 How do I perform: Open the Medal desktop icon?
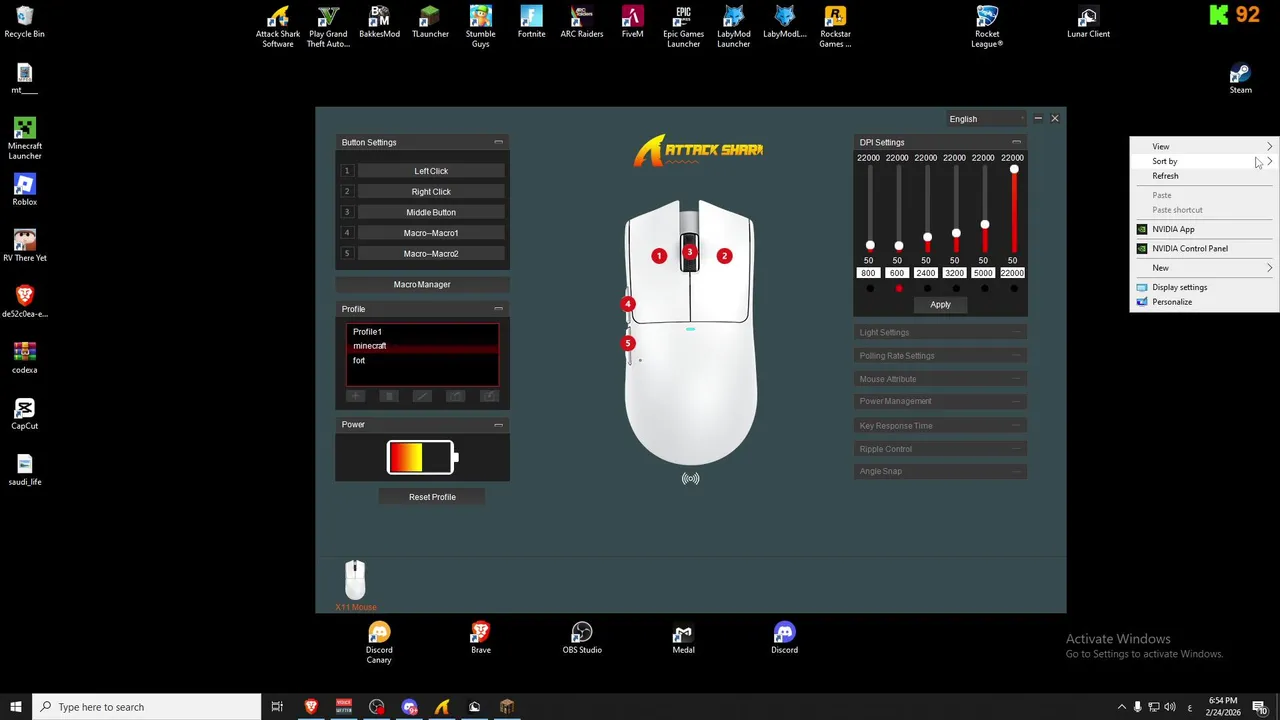point(683,638)
